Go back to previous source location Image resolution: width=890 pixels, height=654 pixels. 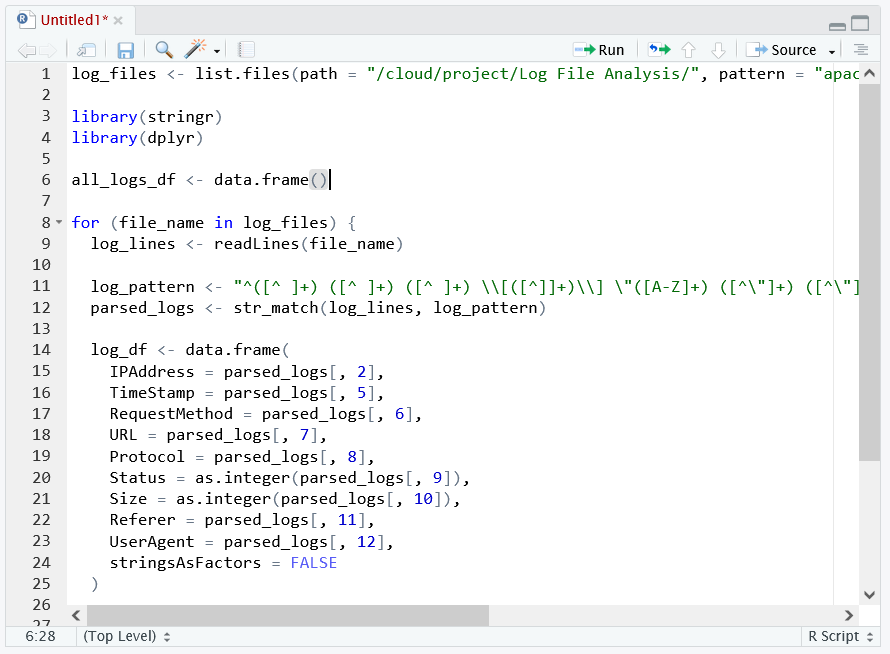[x=27, y=50]
